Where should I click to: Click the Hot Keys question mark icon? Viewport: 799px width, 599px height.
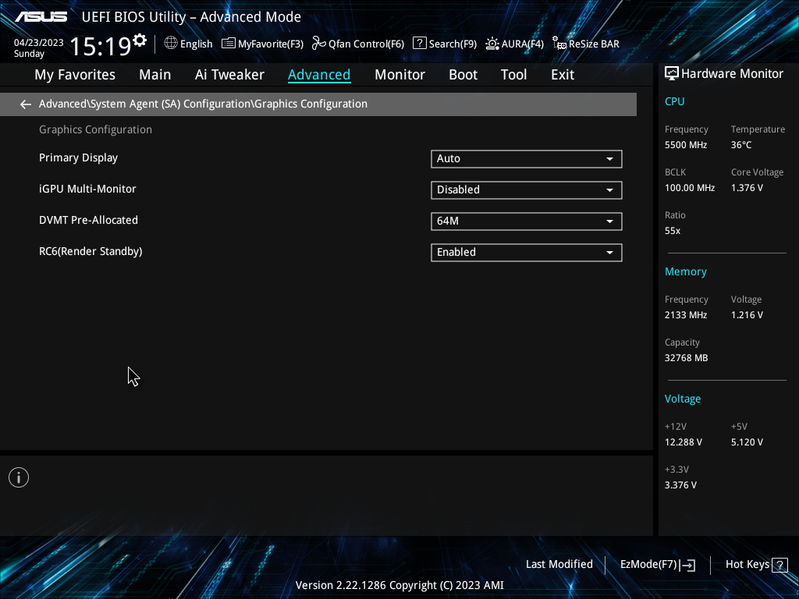780,565
